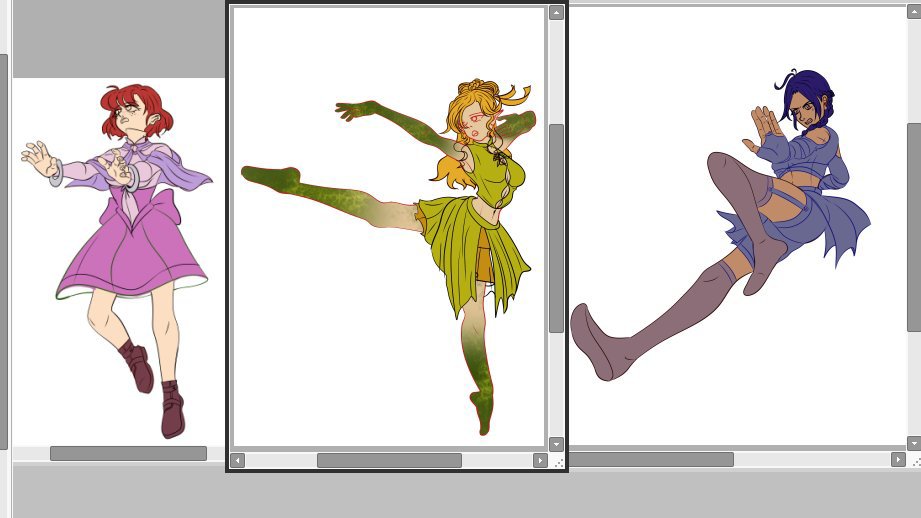
Task: Click vertical scrollbar thumb of right canvas window
Action: pos(914,227)
